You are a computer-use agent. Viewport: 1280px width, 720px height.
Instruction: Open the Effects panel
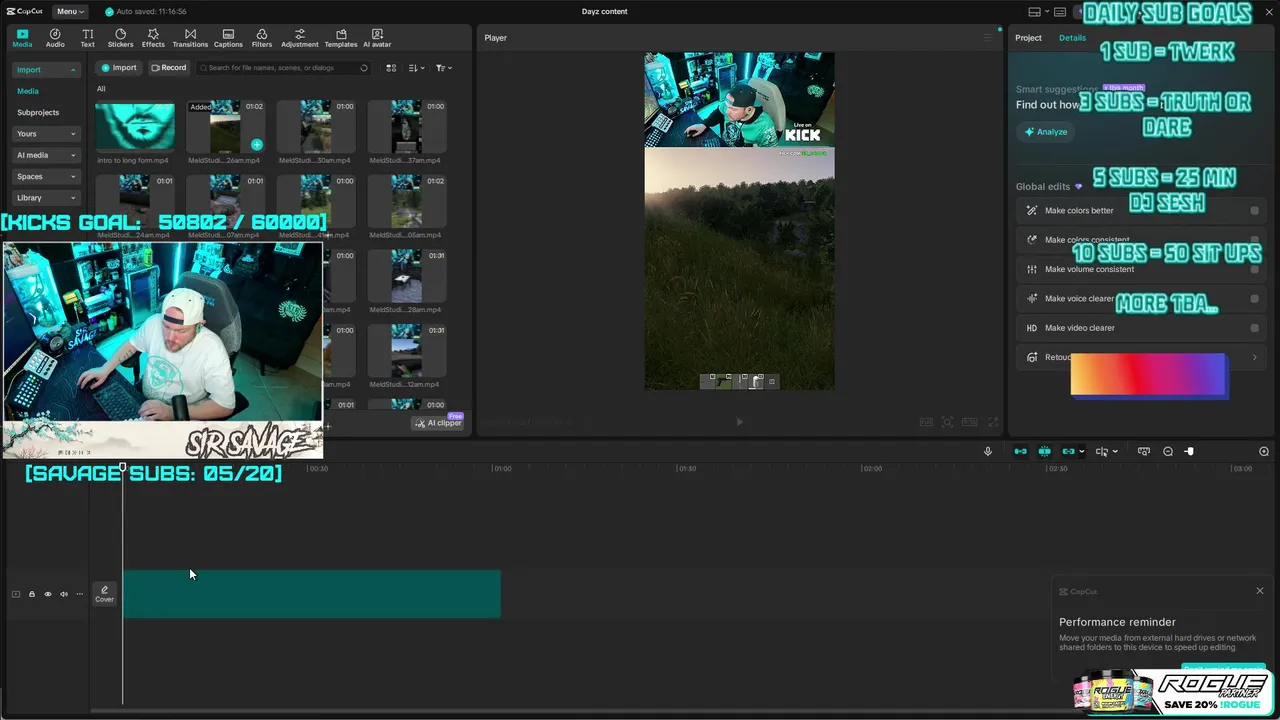pyautogui.click(x=153, y=38)
